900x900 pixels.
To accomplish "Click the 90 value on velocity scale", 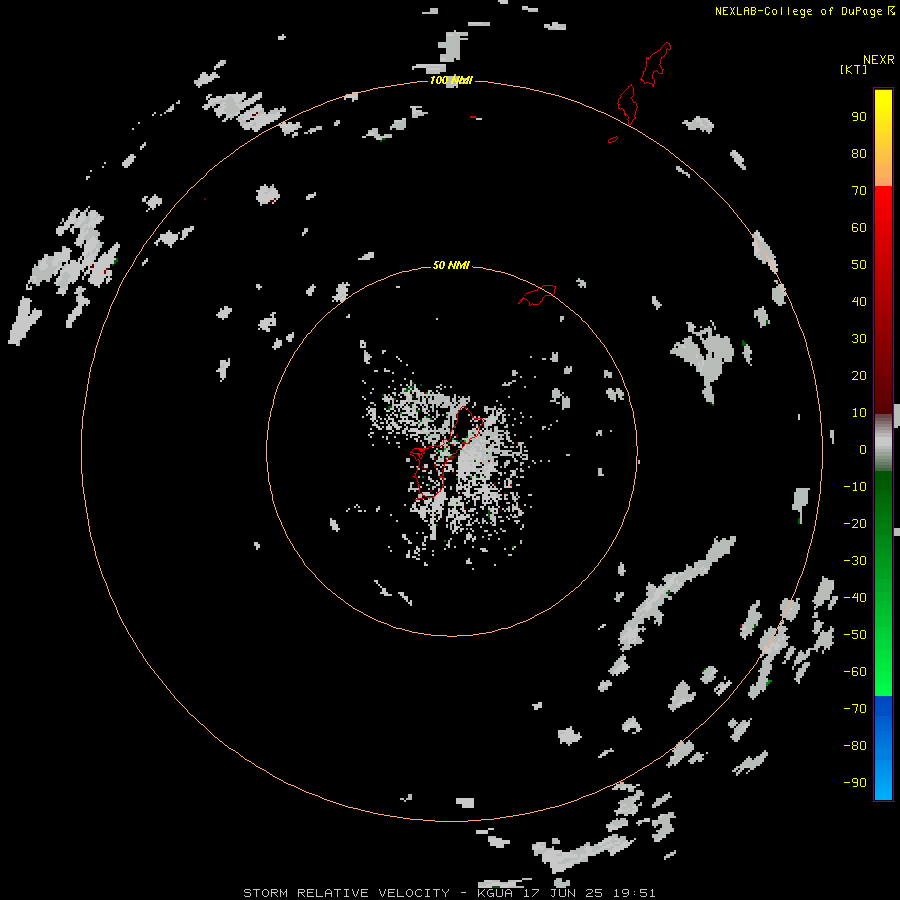I will (x=859, y=117).
